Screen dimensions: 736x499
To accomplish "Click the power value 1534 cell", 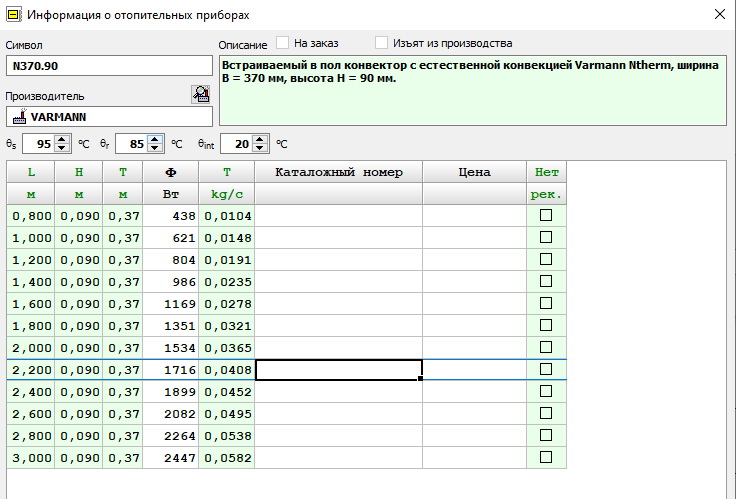I will [169, 347].
